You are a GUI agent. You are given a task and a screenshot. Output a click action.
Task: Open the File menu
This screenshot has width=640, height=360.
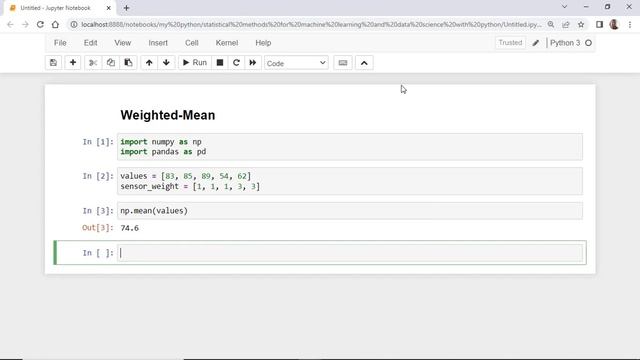pyautogui.click(x=60, y=43)
